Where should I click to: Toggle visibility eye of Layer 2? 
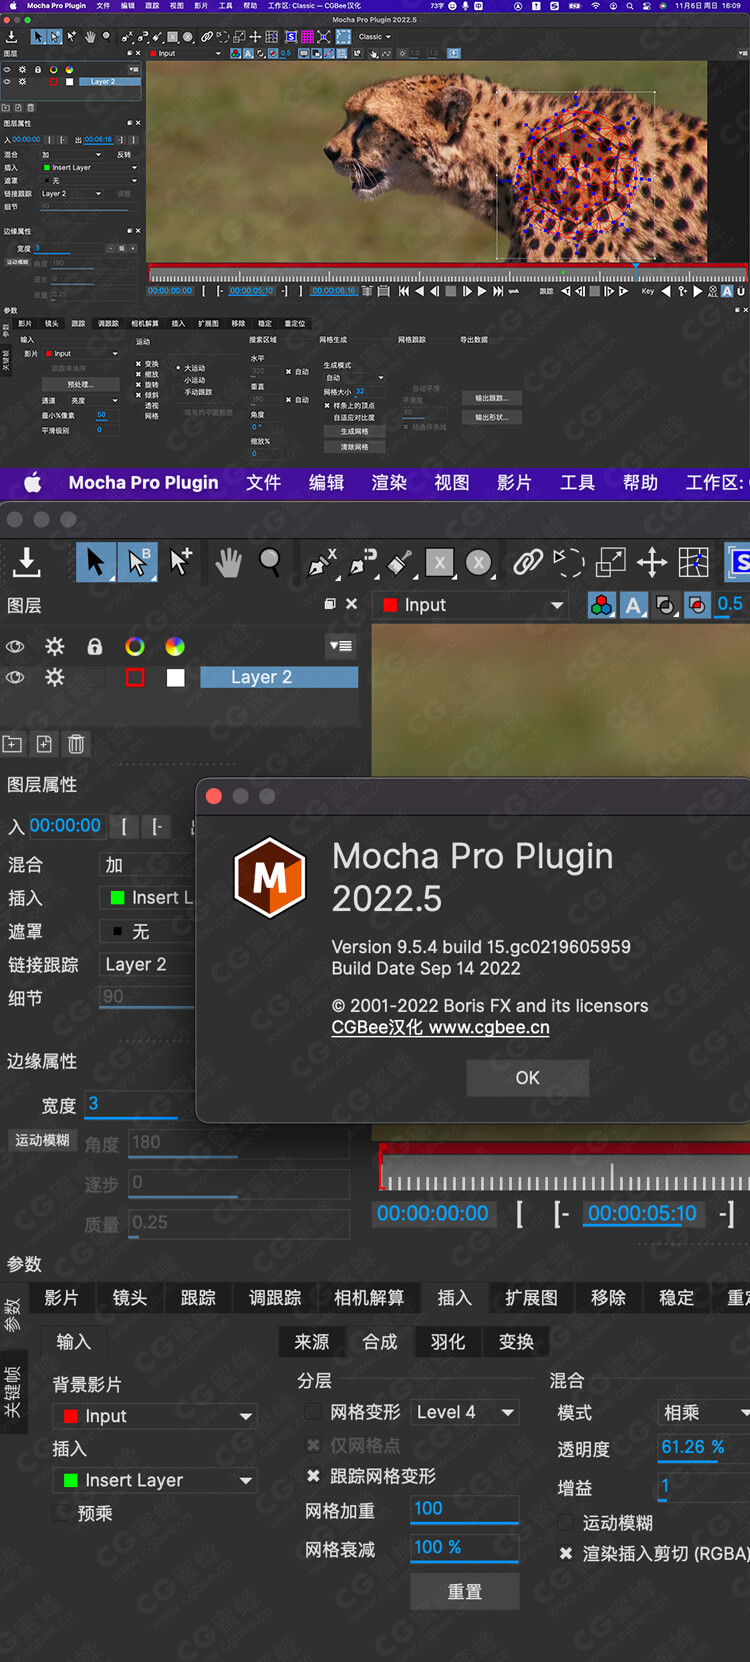click(15, 677)
